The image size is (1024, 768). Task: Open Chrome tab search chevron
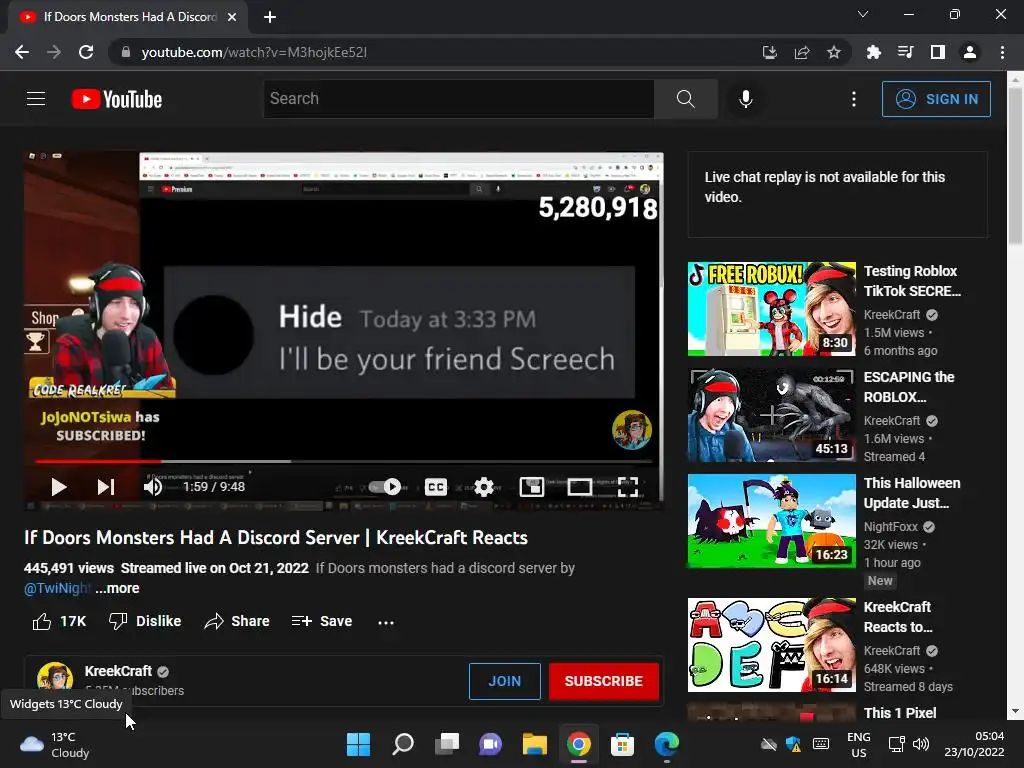(863, 14)
